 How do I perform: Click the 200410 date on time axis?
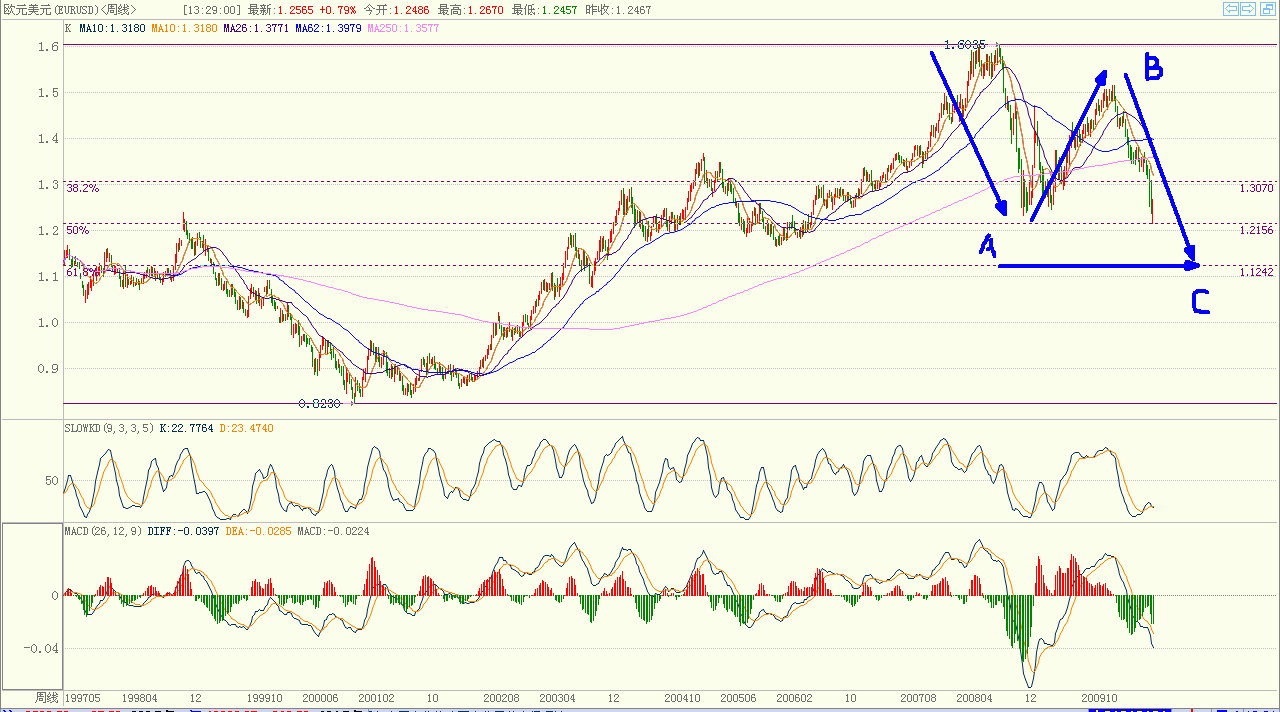point(681,698)
